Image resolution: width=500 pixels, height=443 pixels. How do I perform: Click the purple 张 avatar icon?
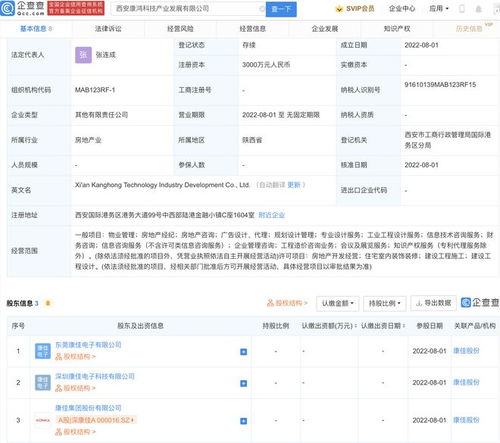coord(83,55)
